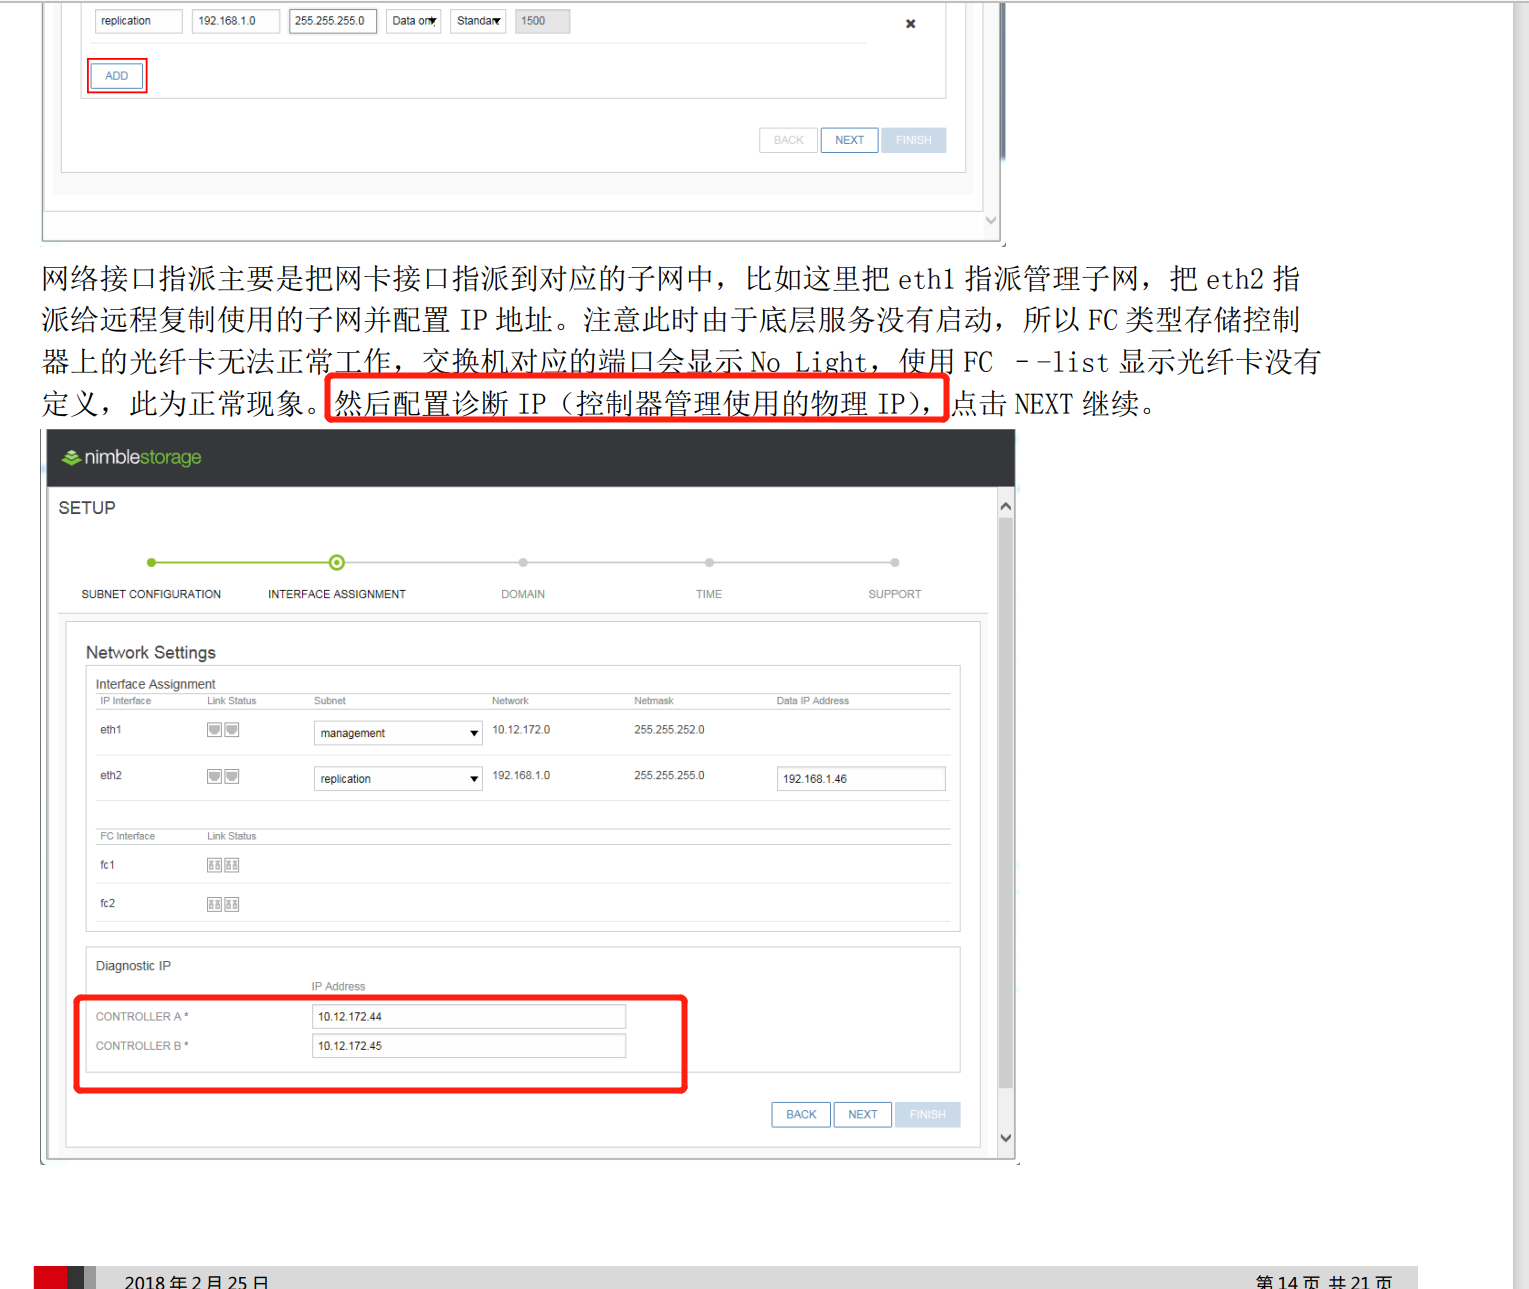Viewport: 1529px width, 1289px height.
Task: Click the eth2 link status icon
Action: point(223,777)
